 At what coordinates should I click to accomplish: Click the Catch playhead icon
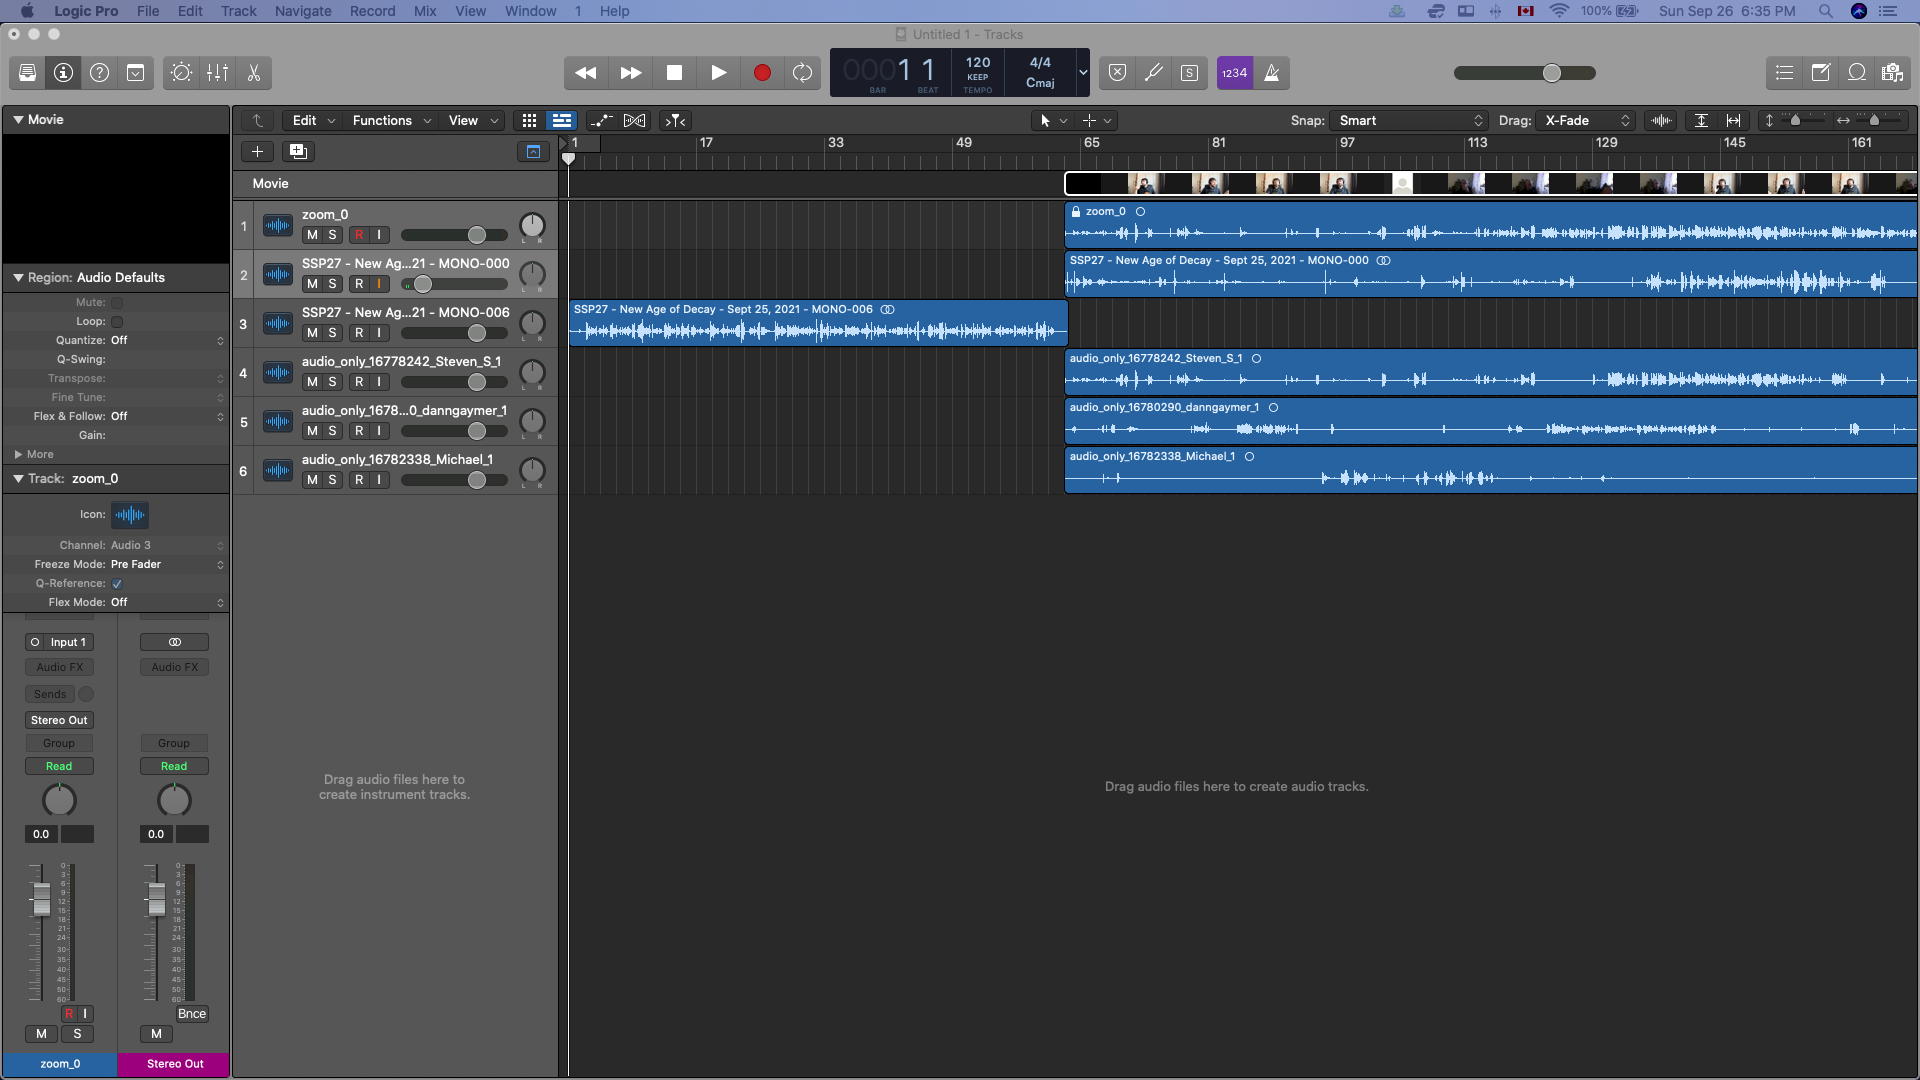676,121
